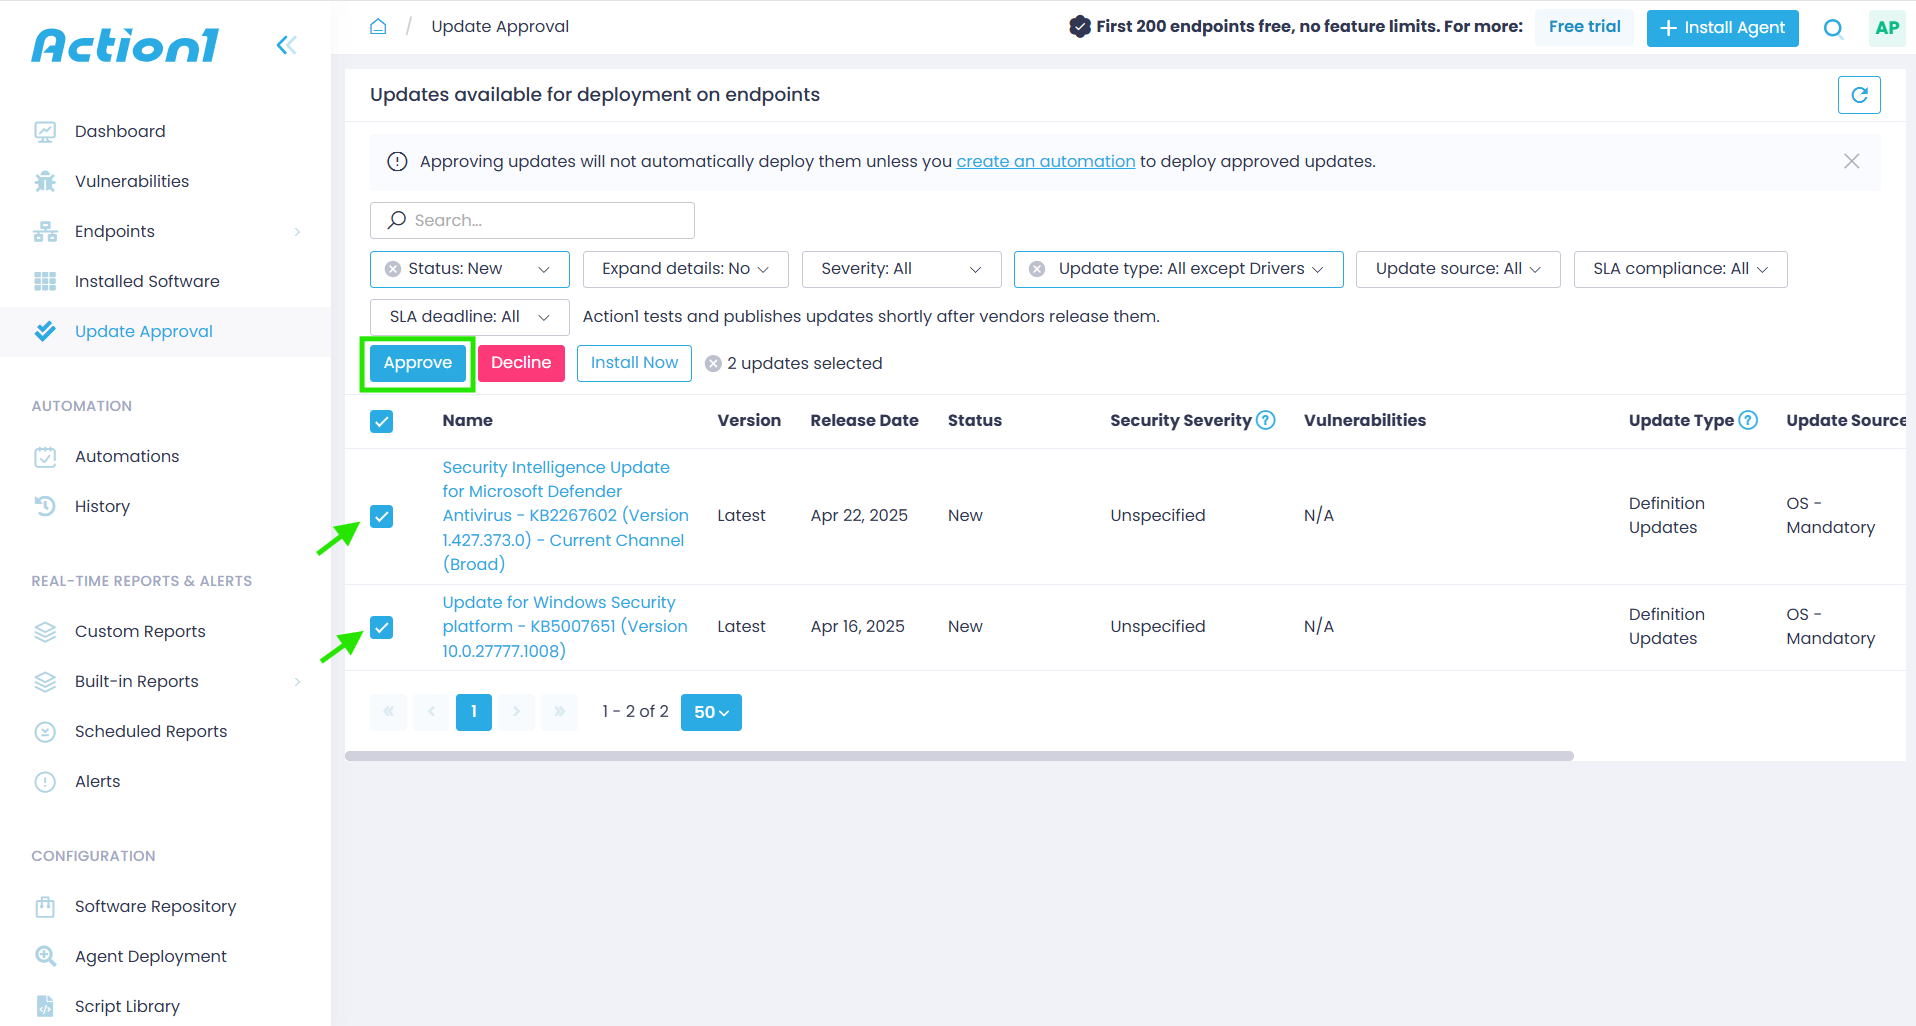The image size is (1916, 1026).
Task: Click the '1 - 2 of 2' pagination text
Action: 635,712
